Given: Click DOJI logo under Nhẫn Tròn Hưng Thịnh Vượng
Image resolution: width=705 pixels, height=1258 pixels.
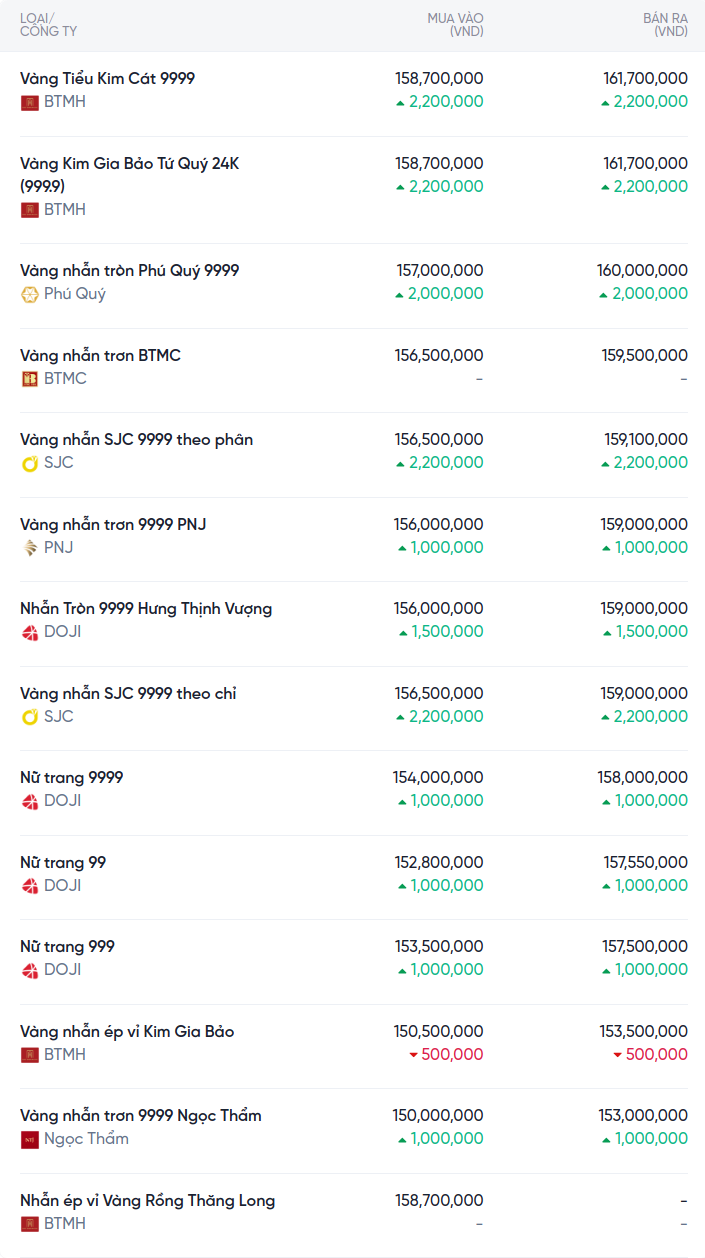Looking at the screenshot, I should click(29, 632).
